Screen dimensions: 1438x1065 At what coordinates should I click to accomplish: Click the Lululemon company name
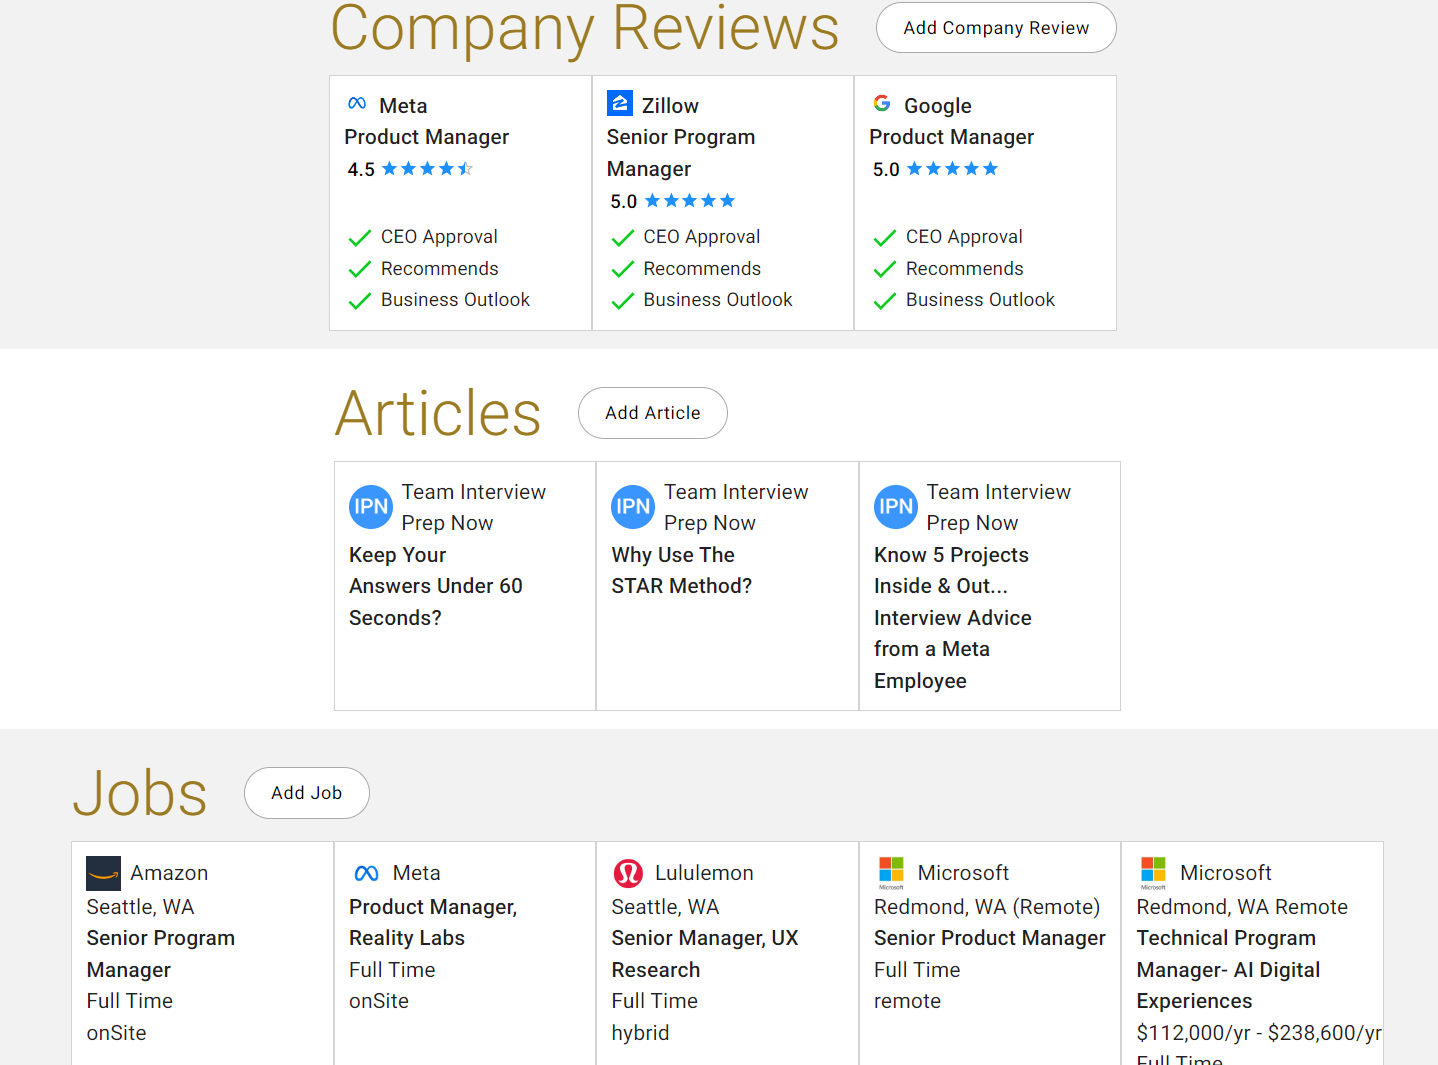coord(704,873)
